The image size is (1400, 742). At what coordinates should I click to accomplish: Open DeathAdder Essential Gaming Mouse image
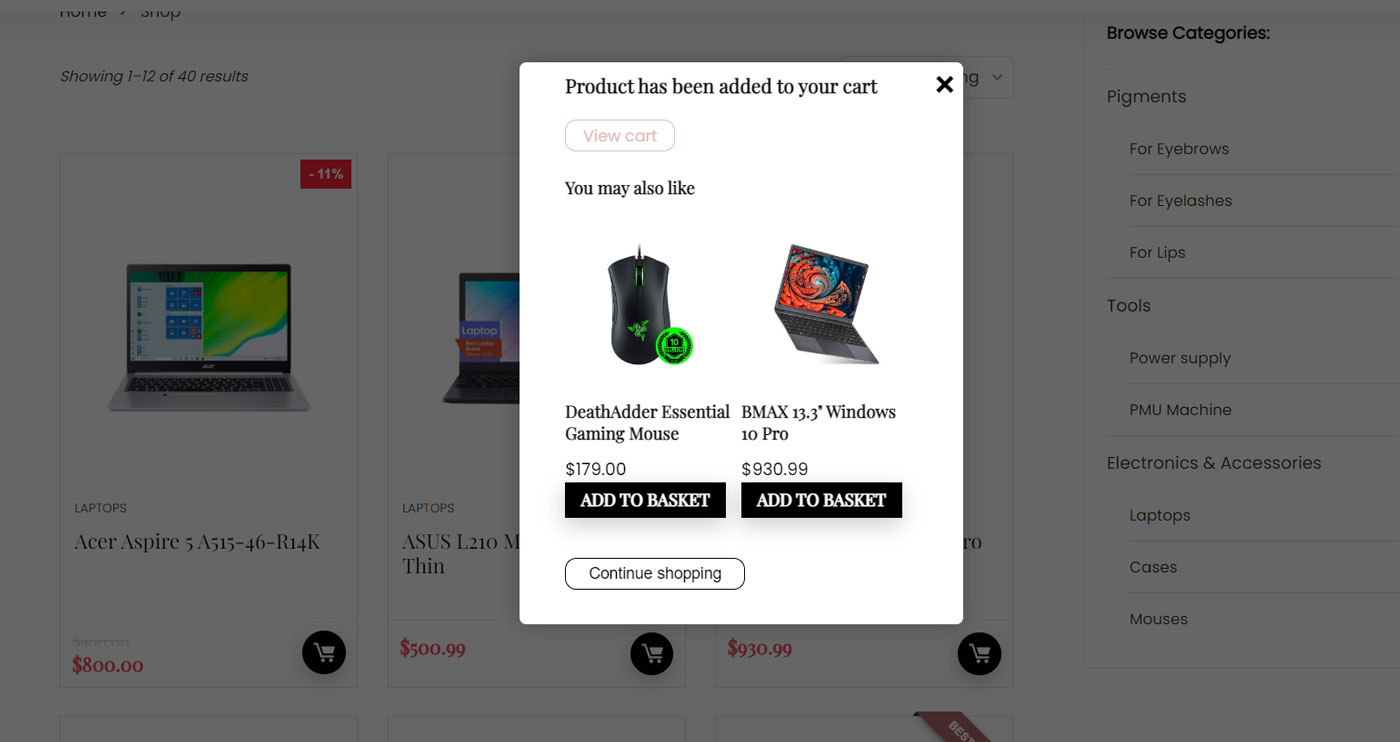[x=647, y=304]
